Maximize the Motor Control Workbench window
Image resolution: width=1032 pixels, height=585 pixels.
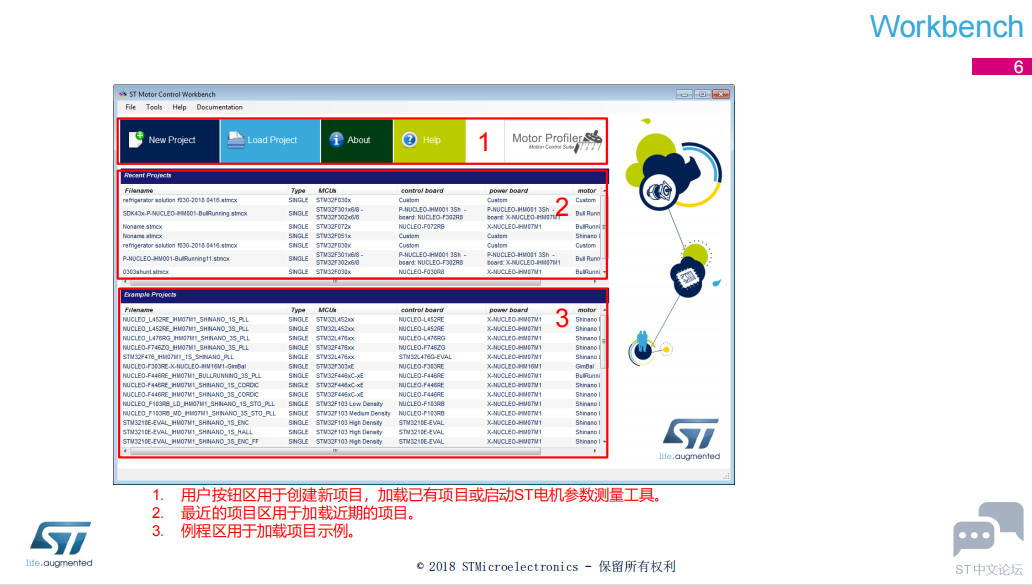coord(702,94)
